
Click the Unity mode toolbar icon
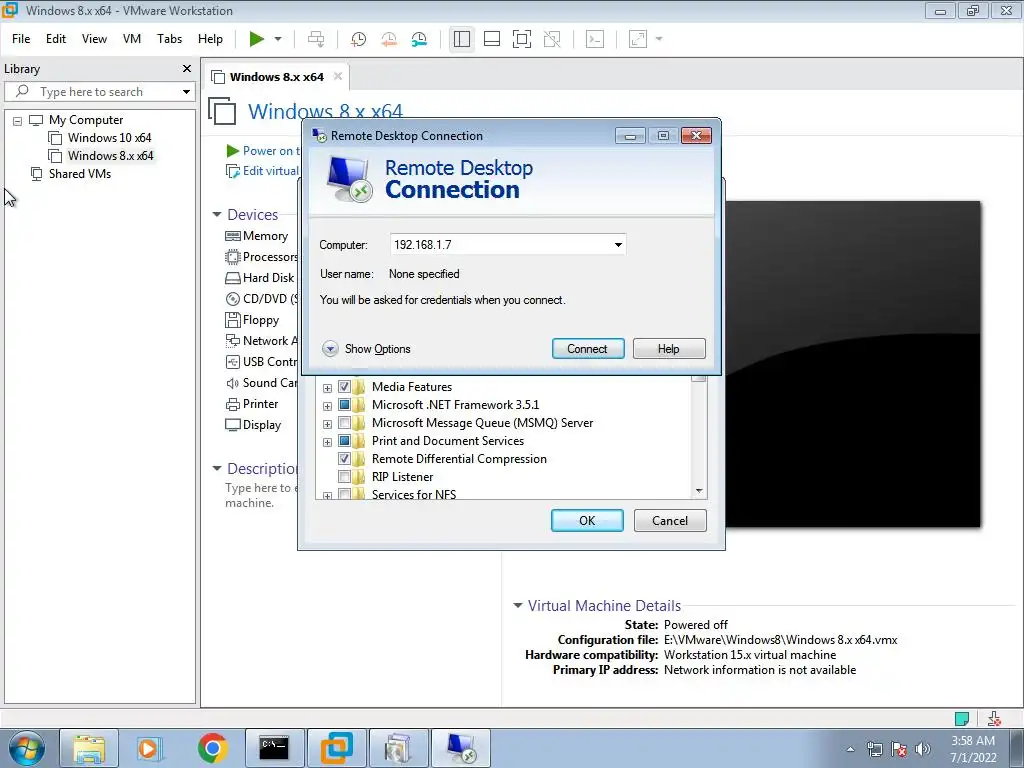[552, 39]
